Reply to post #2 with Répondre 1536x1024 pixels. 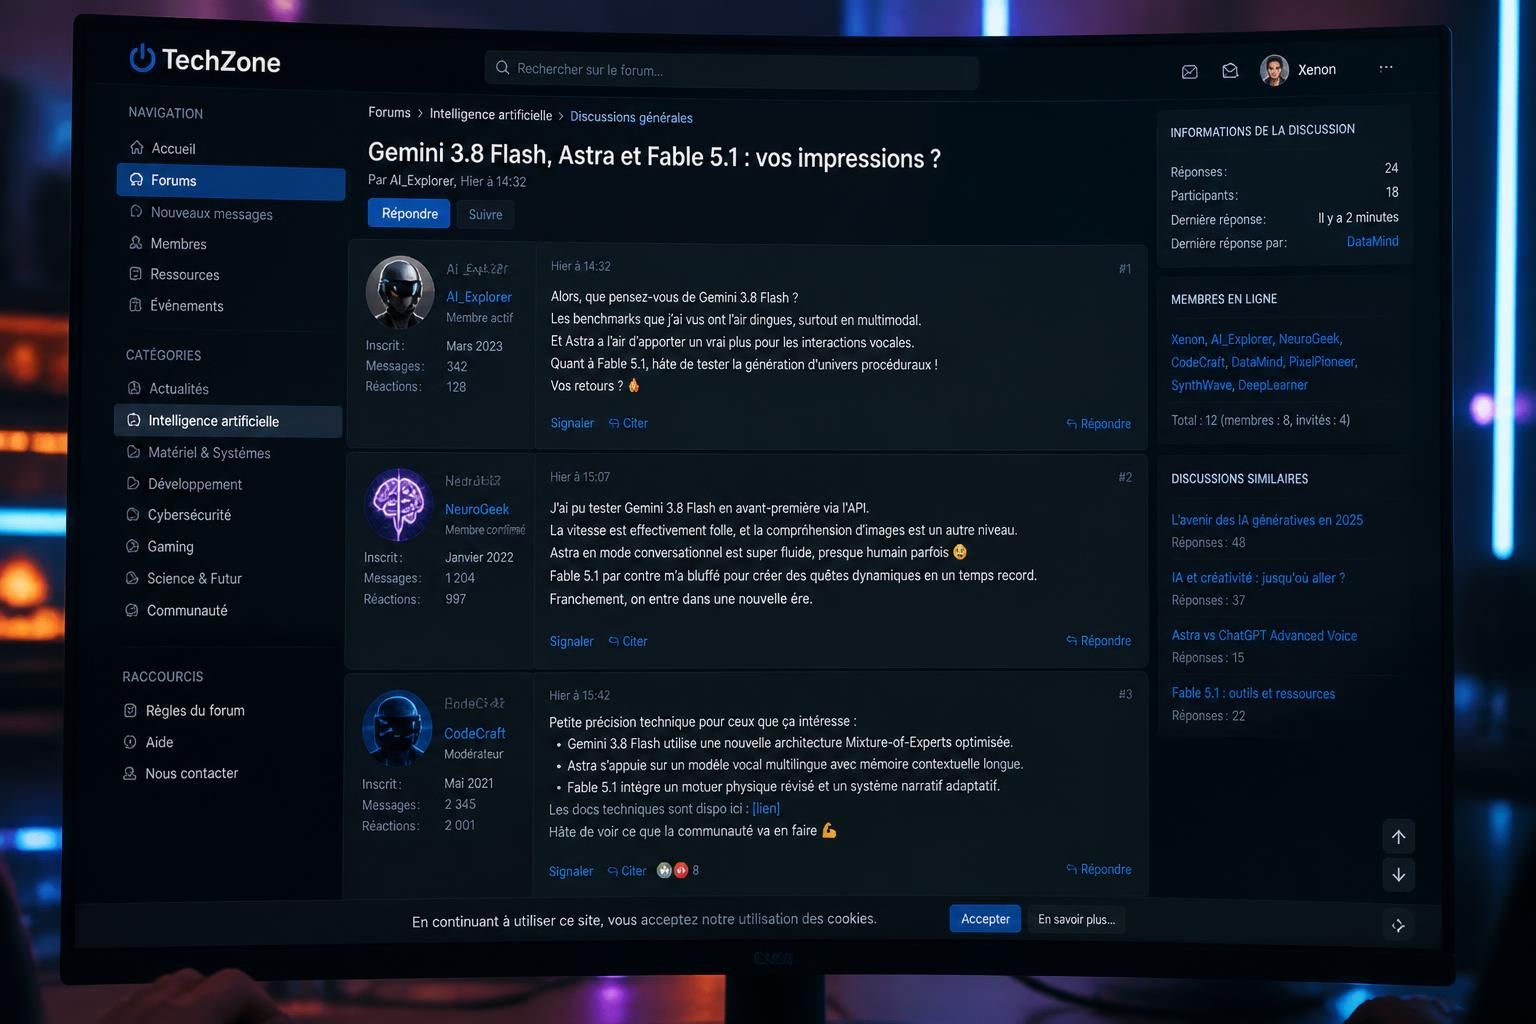click(x=1098, y=641)
